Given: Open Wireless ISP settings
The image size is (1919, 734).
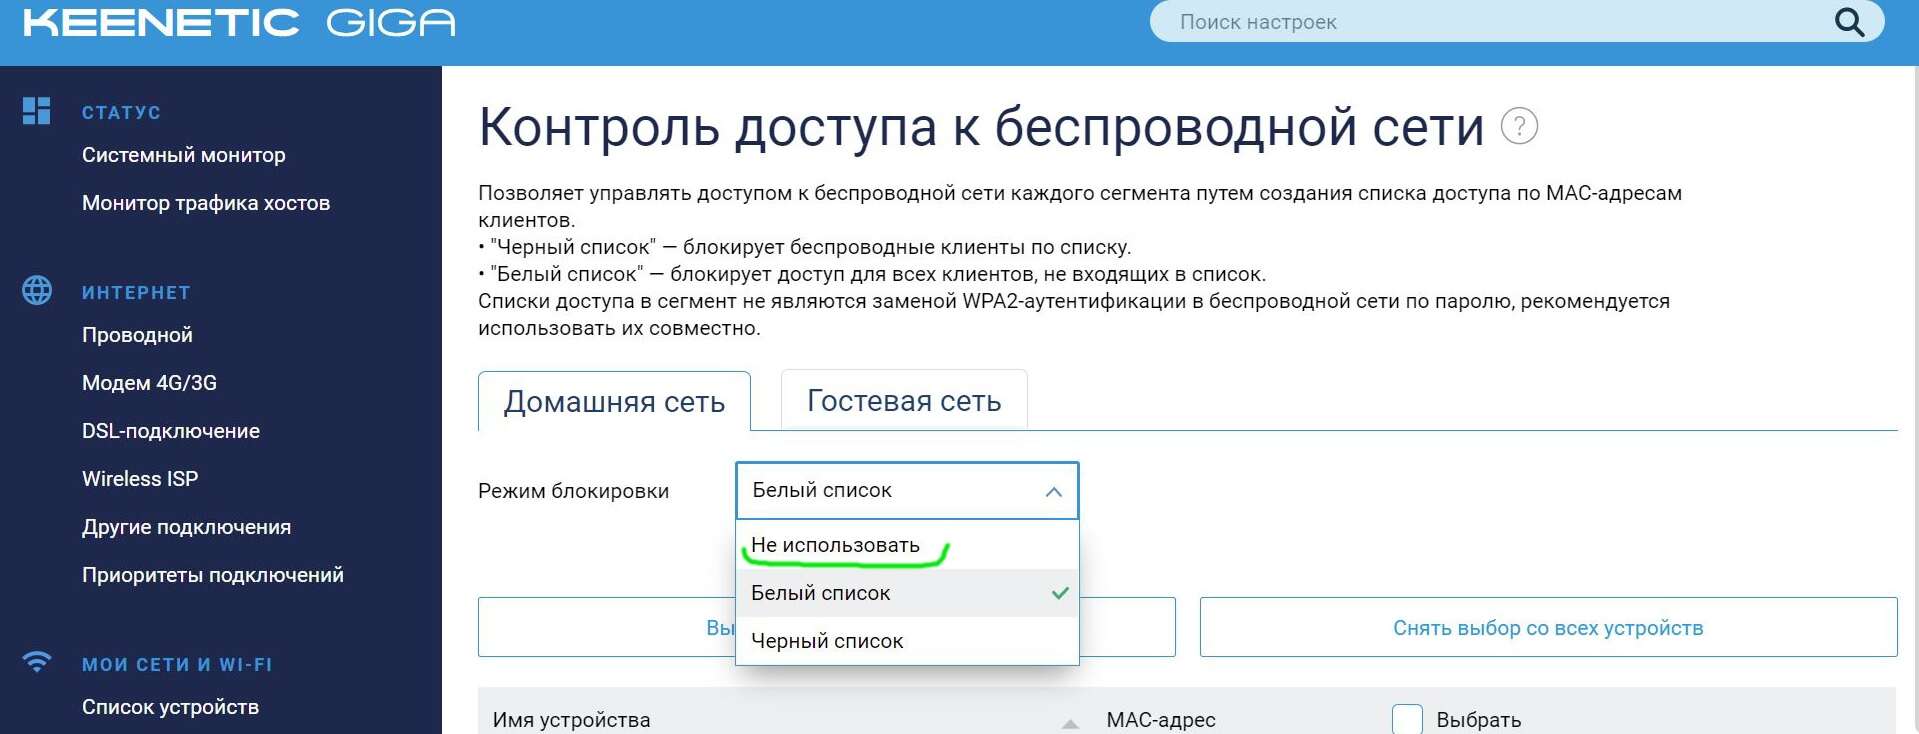Looking at the screenshot, I should pyautogui.click(x=140, y=479).
